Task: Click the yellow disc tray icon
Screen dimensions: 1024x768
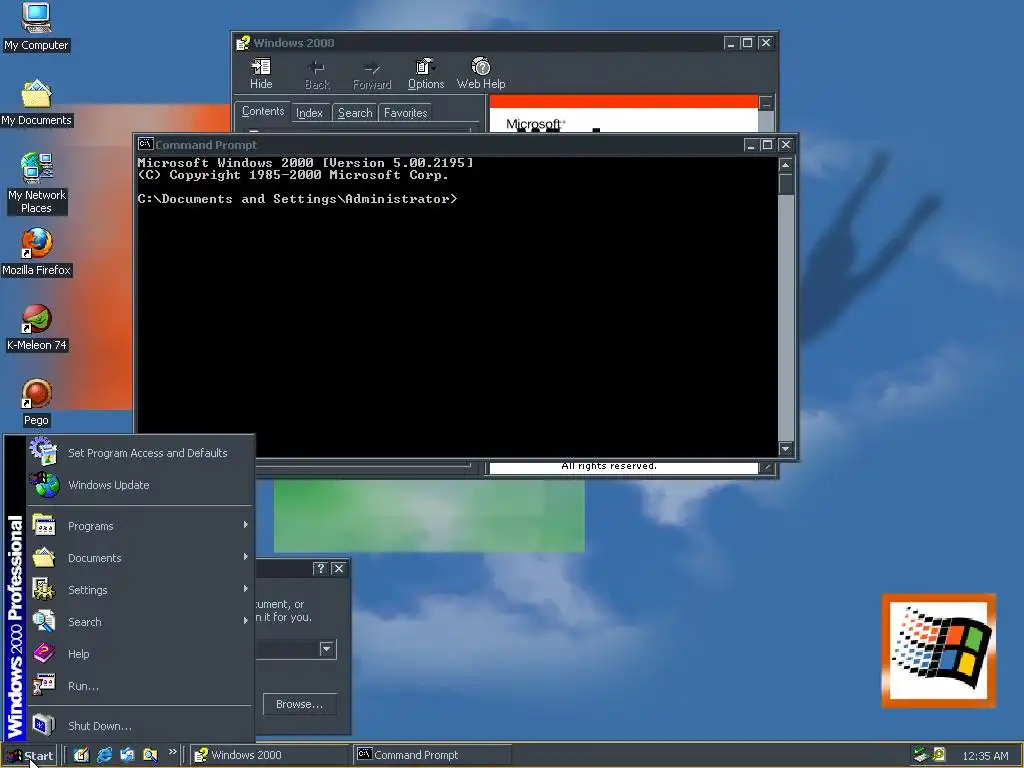Action: (x=939, y=755)
